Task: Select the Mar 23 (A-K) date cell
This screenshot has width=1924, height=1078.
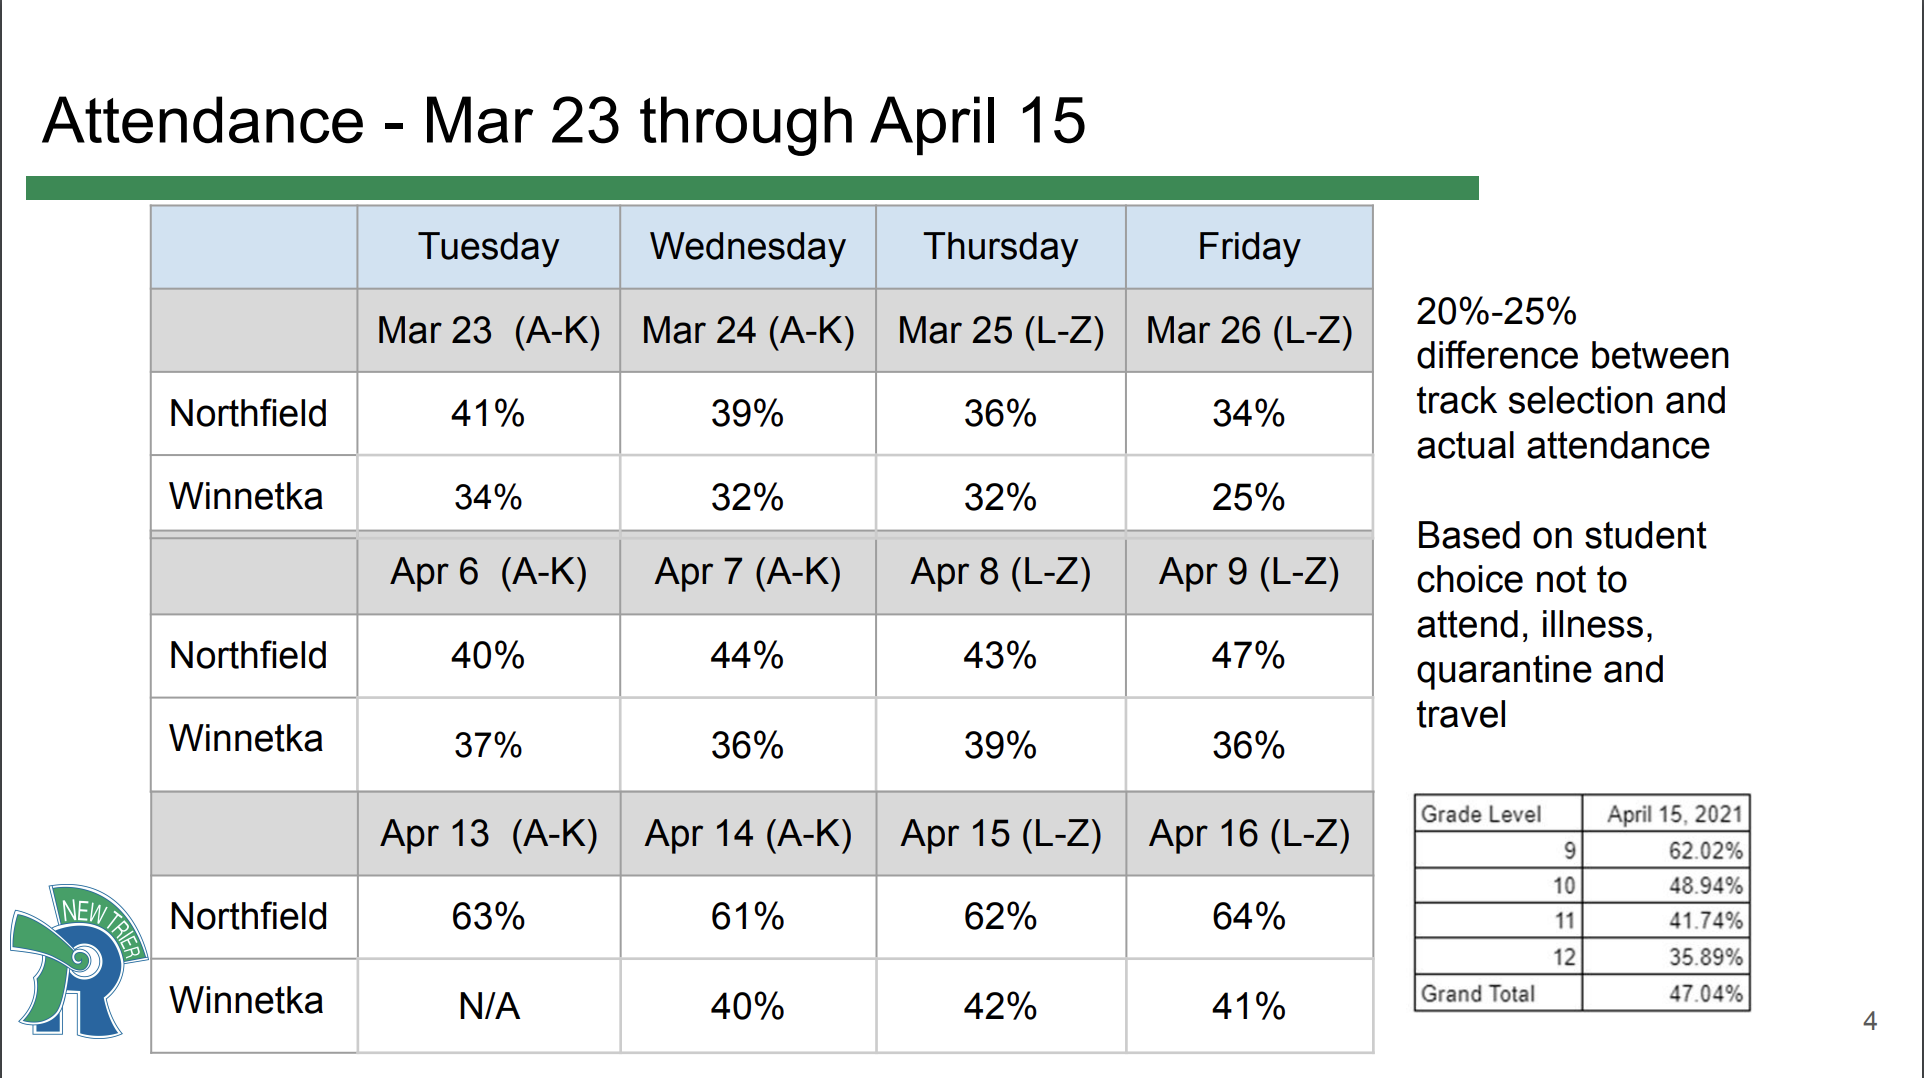Action: click(x=488, y=331)
